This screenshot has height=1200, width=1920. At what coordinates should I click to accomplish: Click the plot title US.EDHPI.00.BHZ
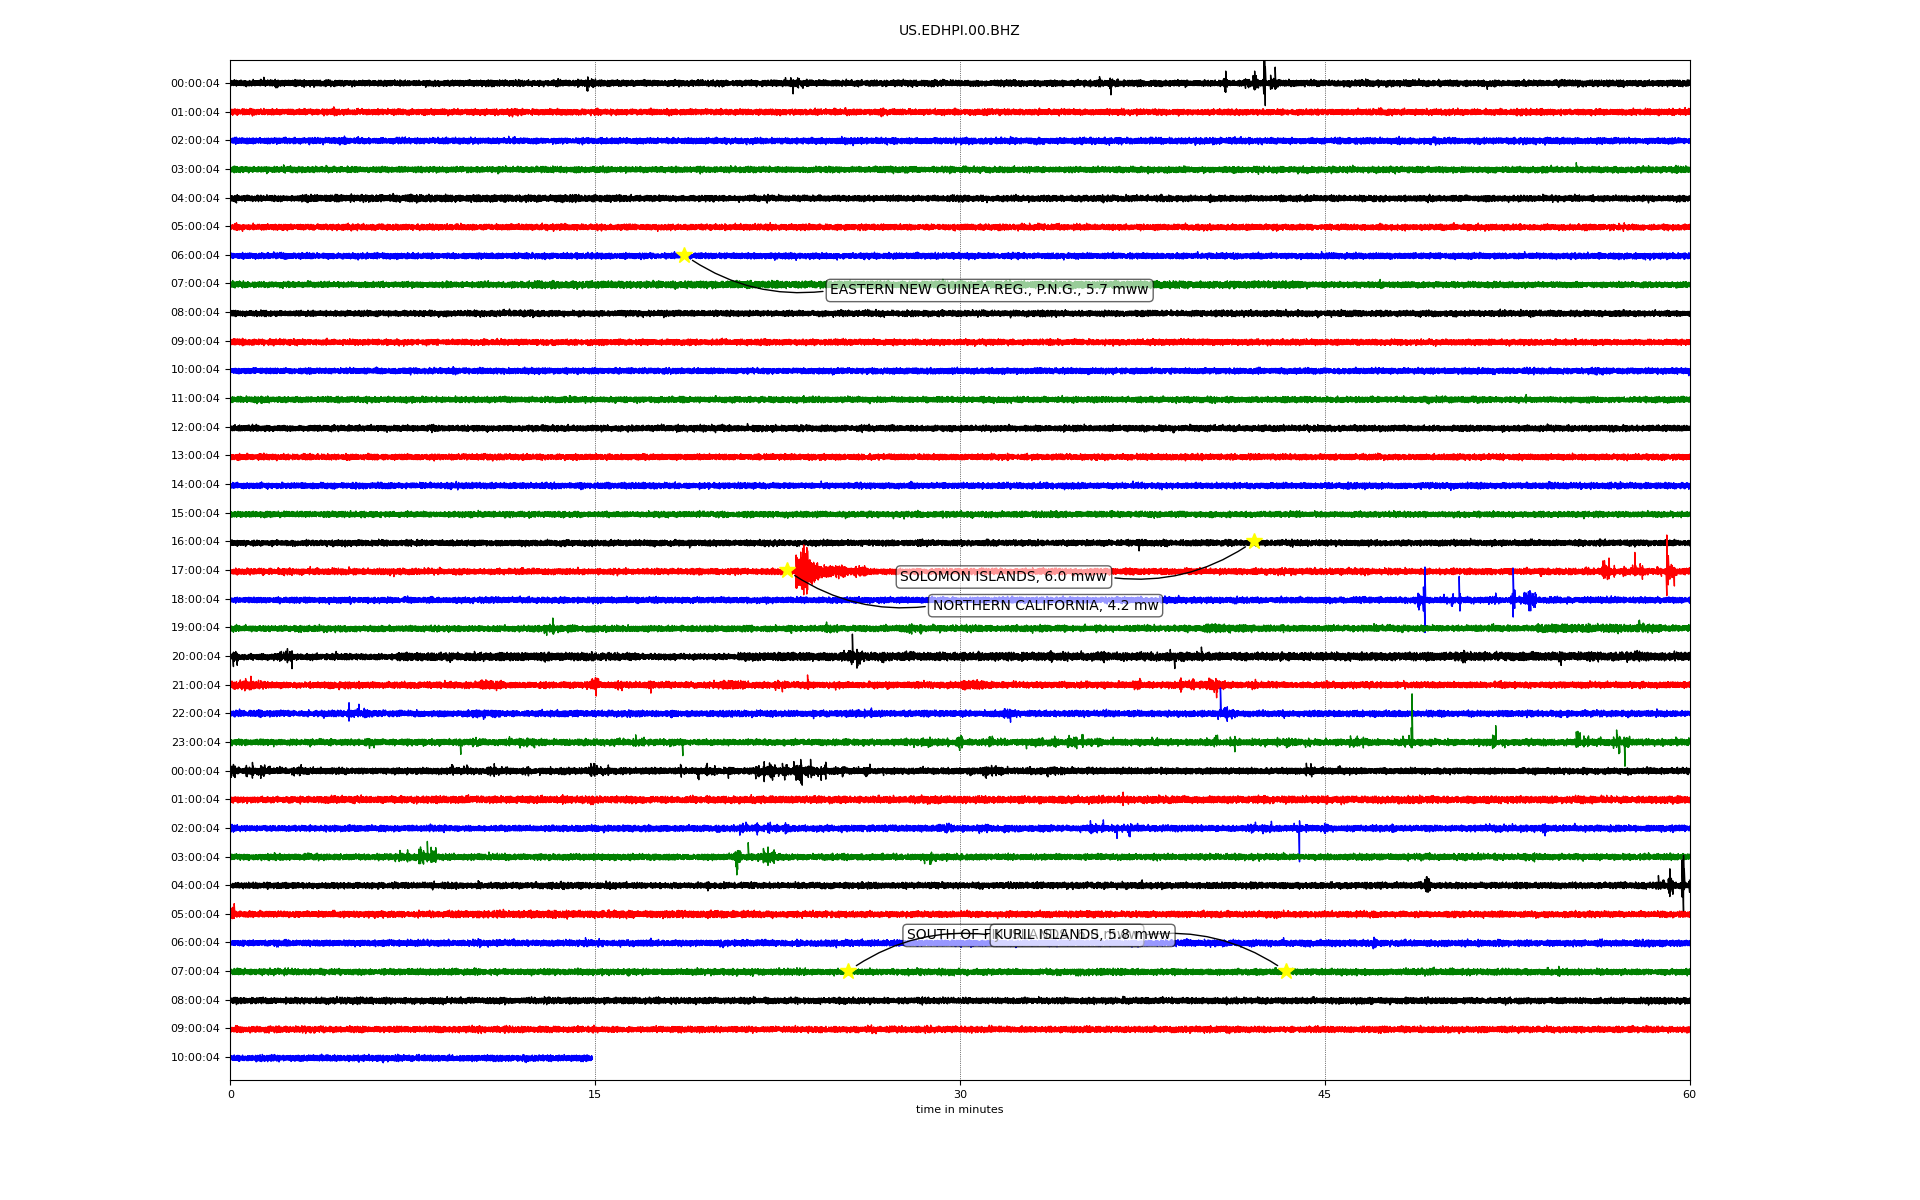click(959, 31)
